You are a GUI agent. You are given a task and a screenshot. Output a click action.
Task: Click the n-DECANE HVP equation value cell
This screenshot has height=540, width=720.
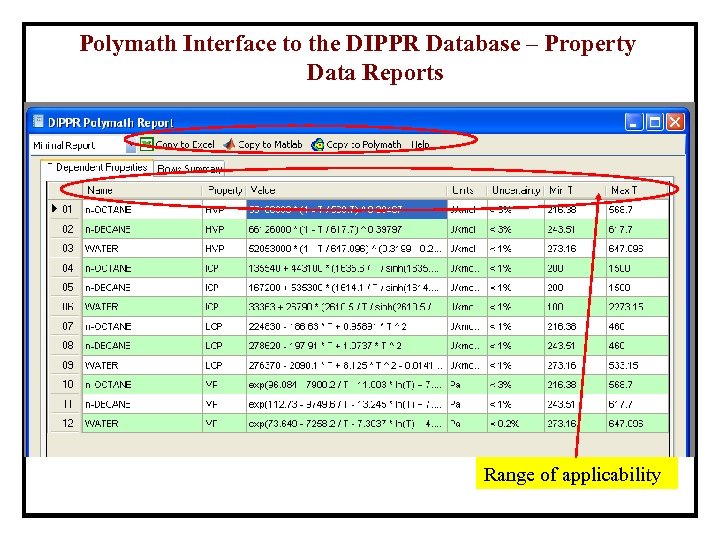pos(347,229)
